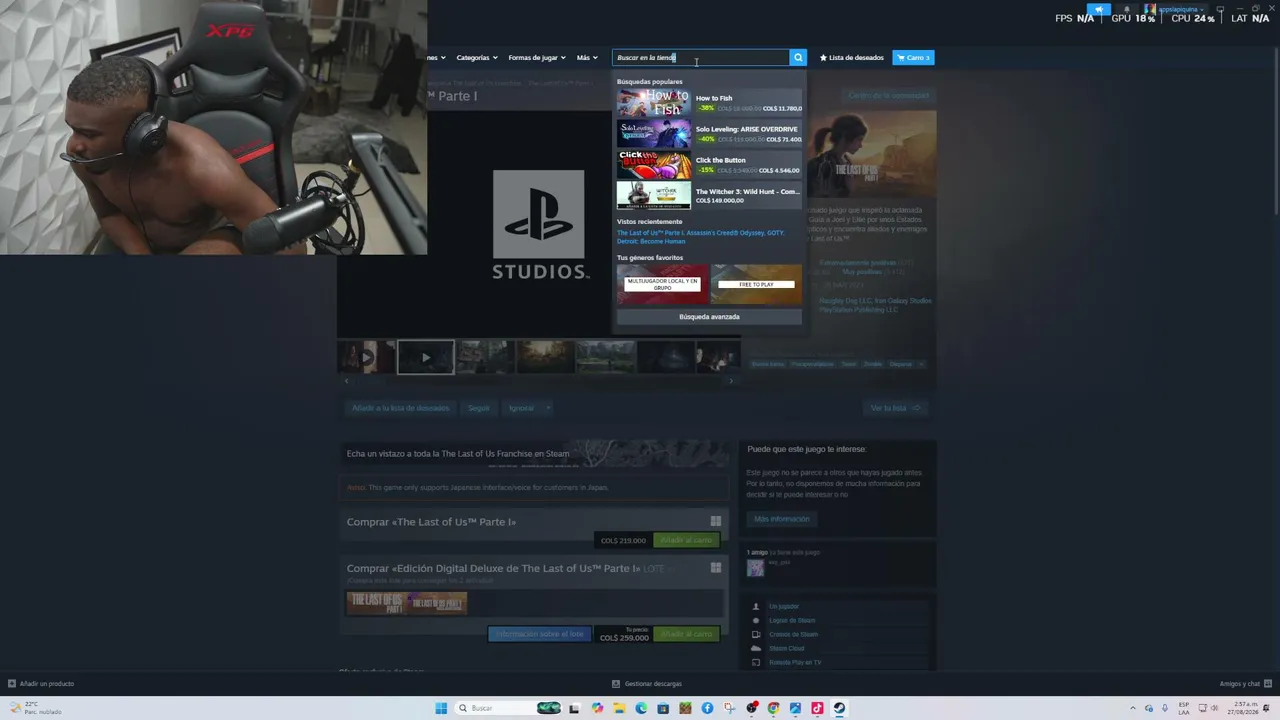Open Amigos y chat panel
The image size is (1280, 720).
click(x=1244, y=684)
